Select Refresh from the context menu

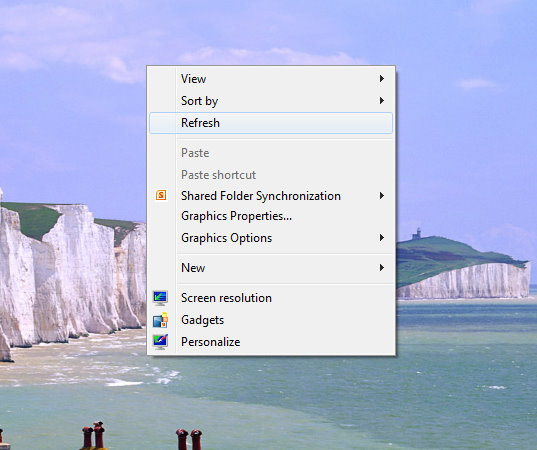tap(271, 123)
